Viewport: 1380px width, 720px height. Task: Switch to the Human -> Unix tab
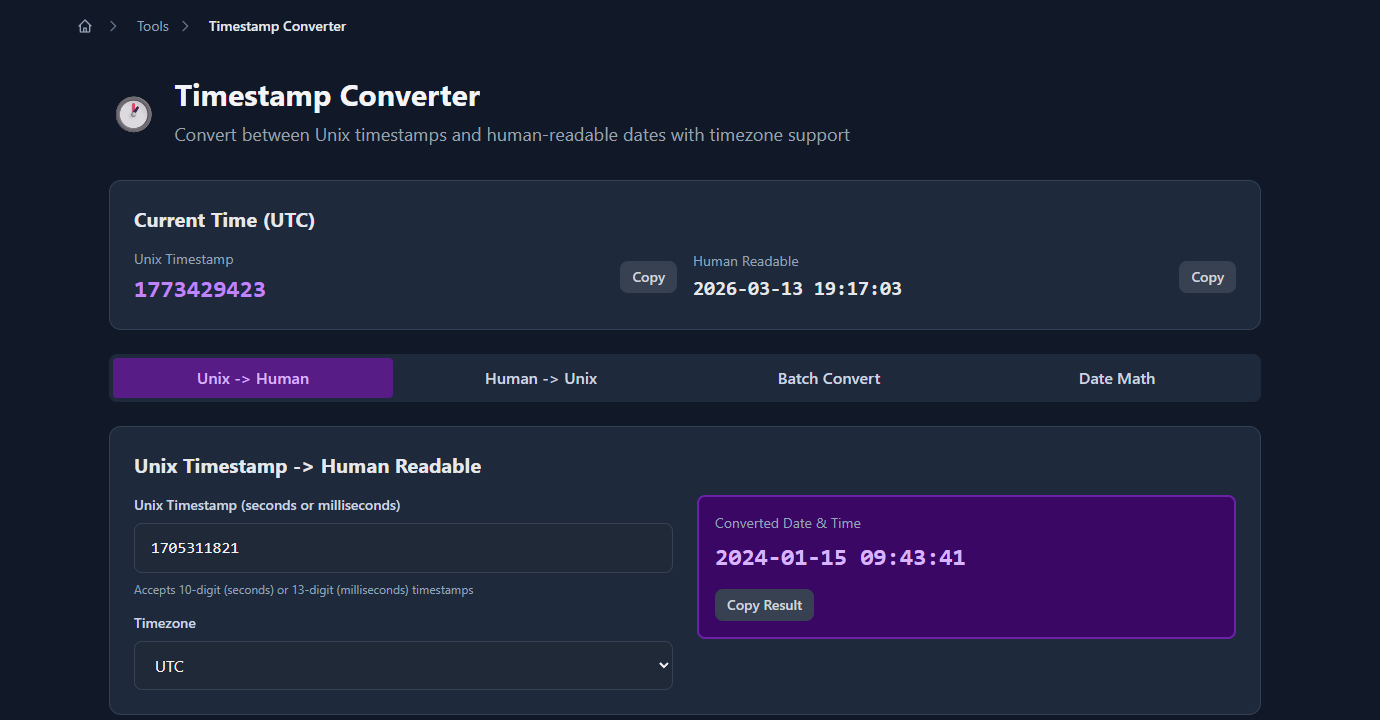541,378
